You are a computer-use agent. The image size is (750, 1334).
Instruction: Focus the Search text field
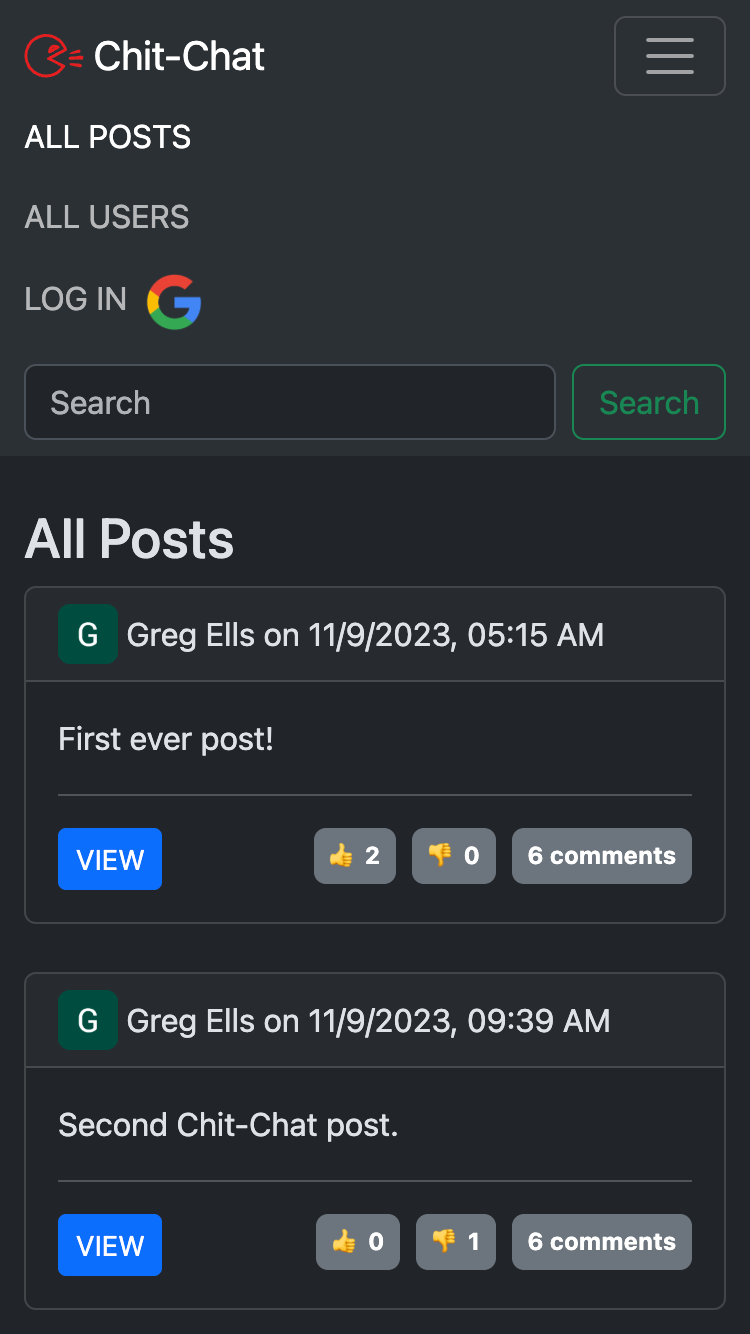click(x=289, y=402)
